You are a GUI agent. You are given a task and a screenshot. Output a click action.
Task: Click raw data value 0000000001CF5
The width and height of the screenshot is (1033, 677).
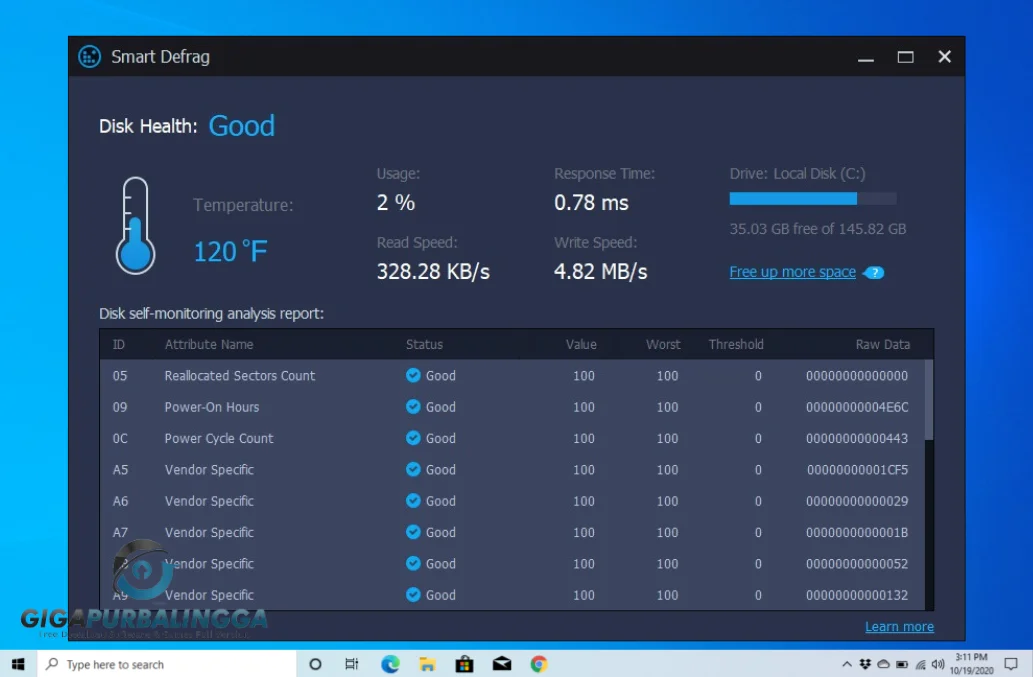[858, 470]
